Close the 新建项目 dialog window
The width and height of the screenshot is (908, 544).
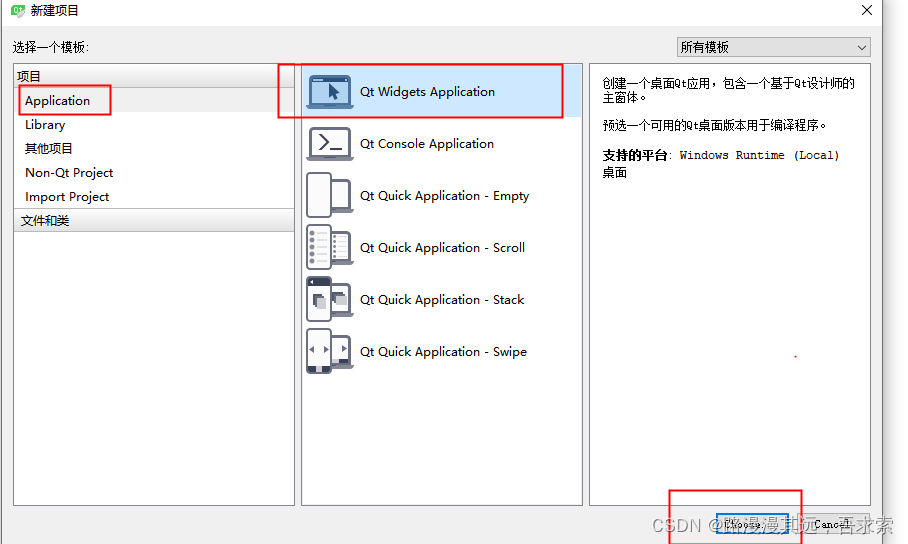[866, 10]
